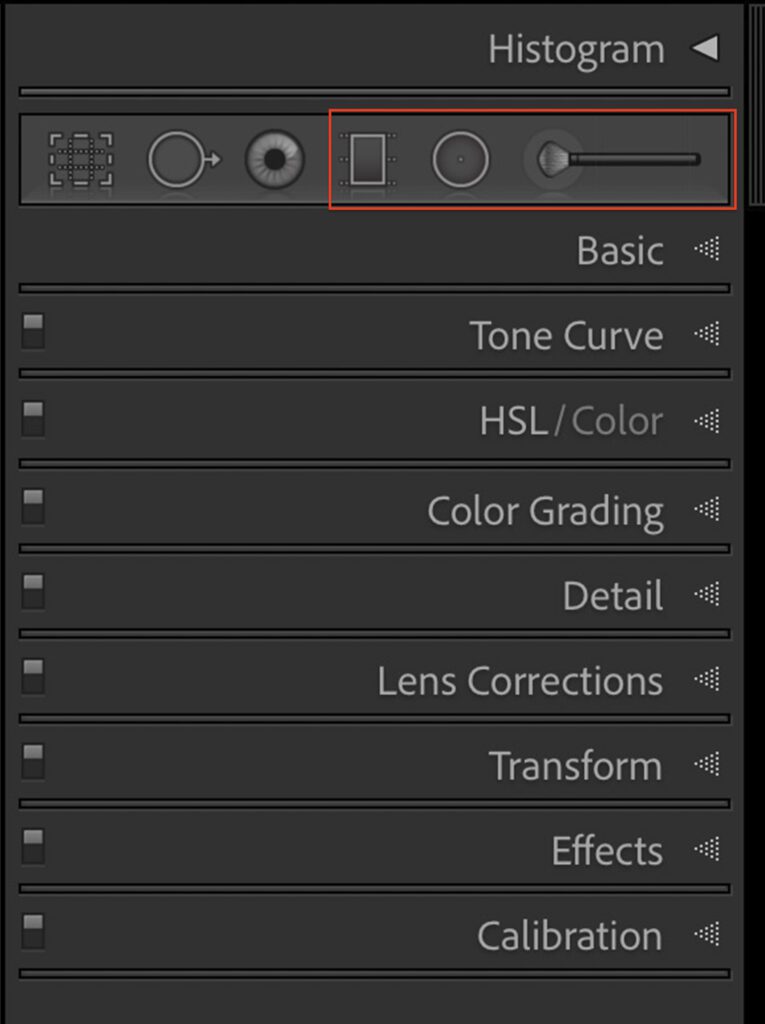The image size is (765, 1024).
Task: Switch to Color mode in header
Action: [617, 422]
